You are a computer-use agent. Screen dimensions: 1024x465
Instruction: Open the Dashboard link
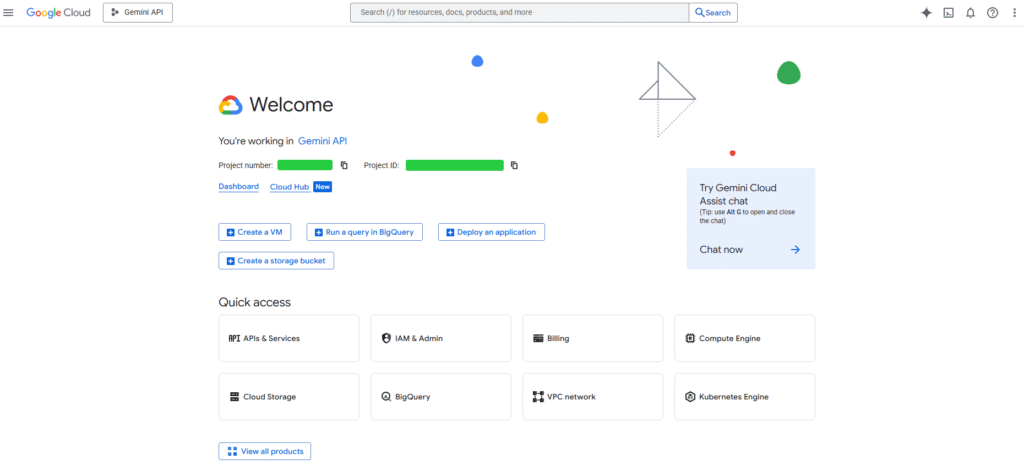(238, 187)
